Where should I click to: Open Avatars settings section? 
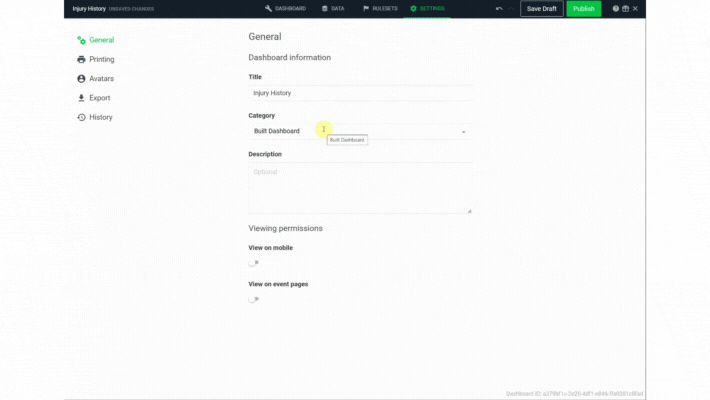(x=96, y=79)
